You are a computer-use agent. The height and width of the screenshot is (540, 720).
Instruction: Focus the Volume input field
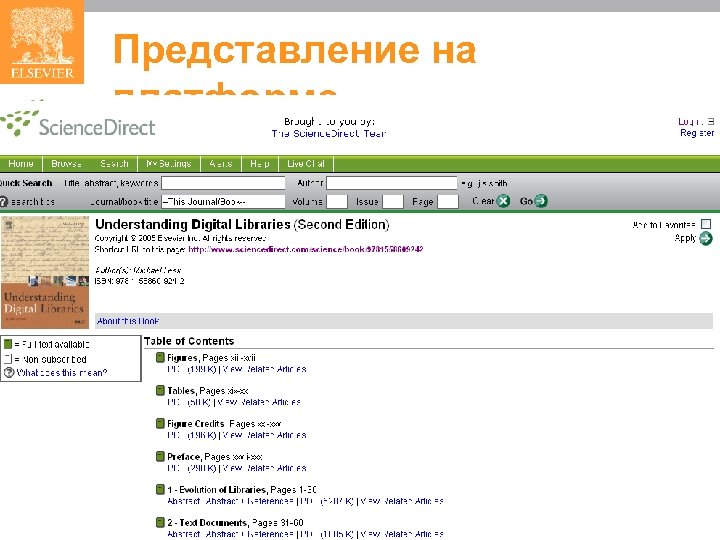click(x=337, y=202)
